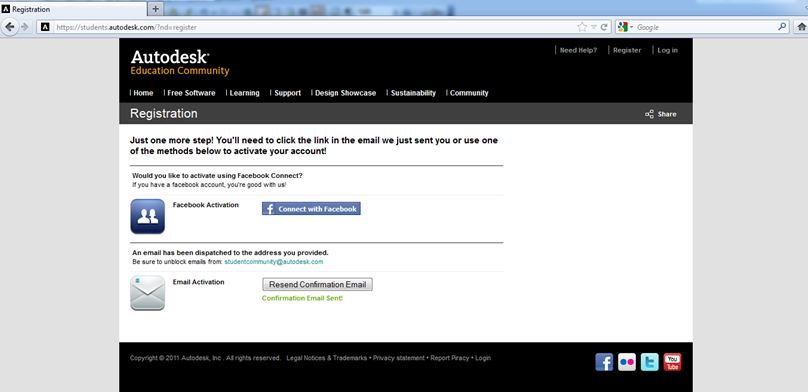Open the Privacy statement footer link

point(399,357)
